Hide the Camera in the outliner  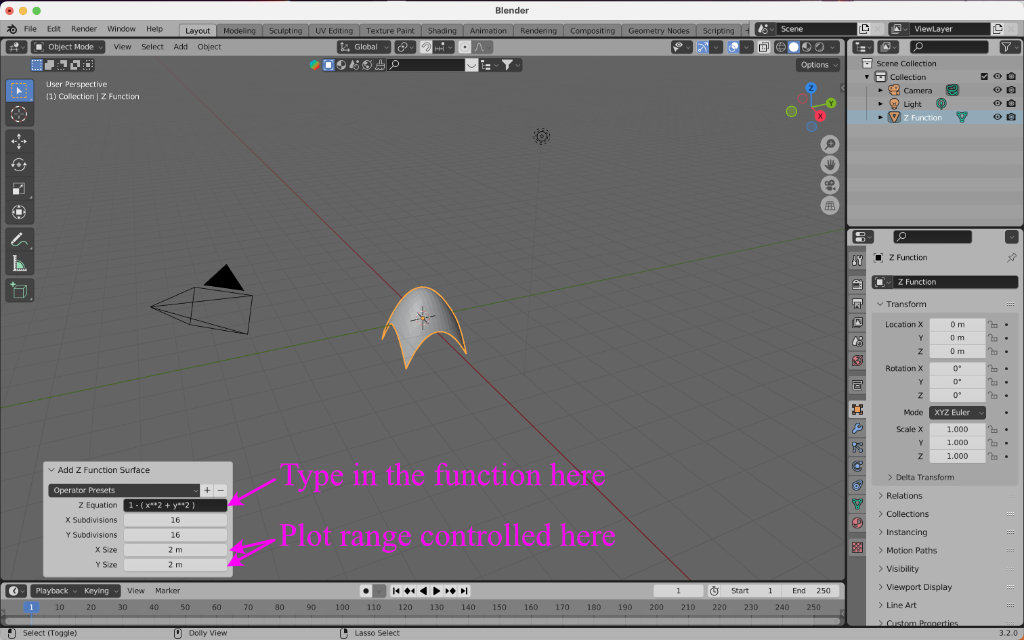pyautogui.click(x=997, y=90)
